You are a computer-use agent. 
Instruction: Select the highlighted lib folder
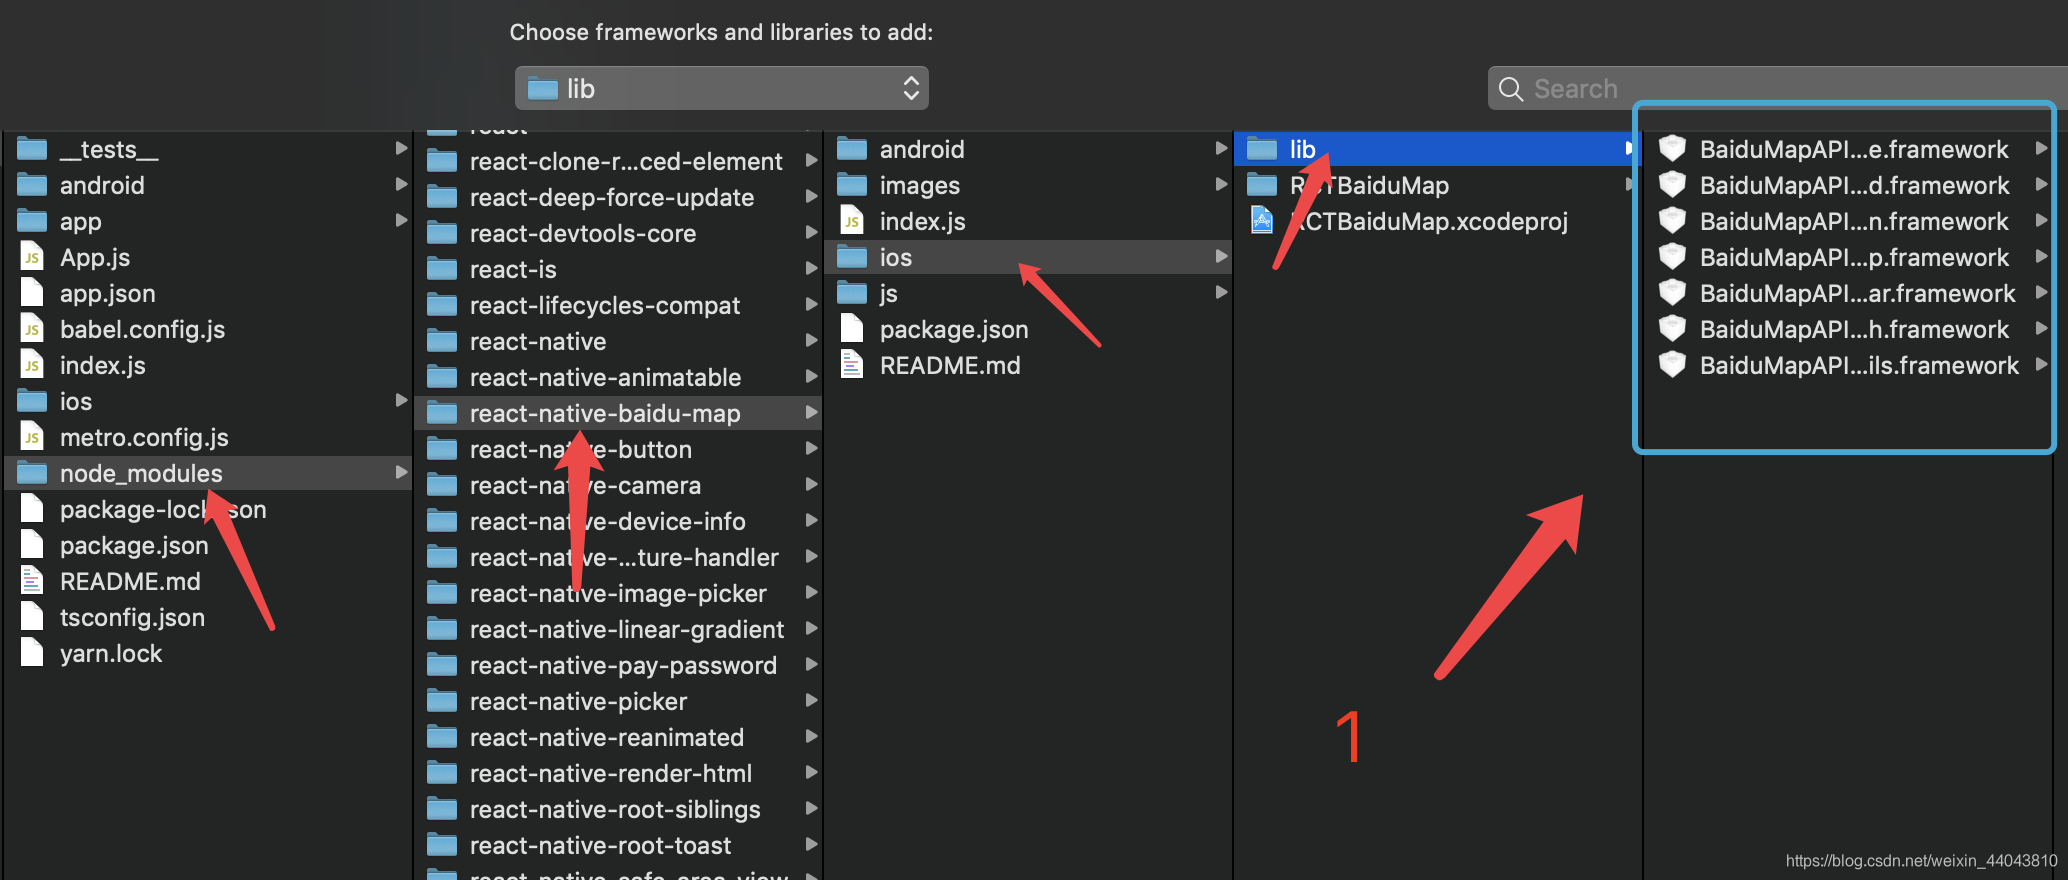coord(1438,149)
